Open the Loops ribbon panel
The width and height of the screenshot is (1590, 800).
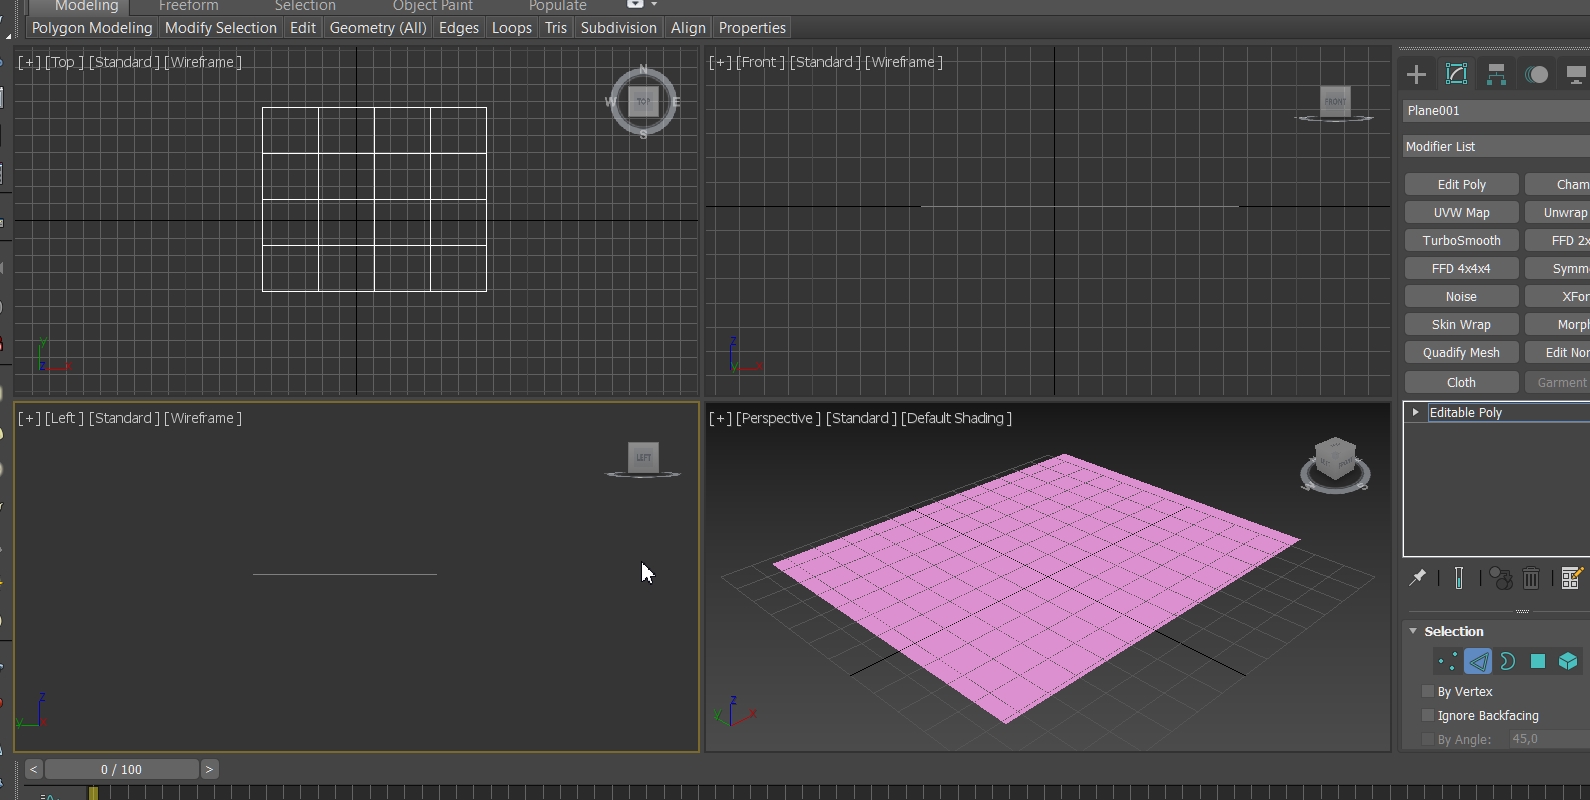(x=512, y=28)
